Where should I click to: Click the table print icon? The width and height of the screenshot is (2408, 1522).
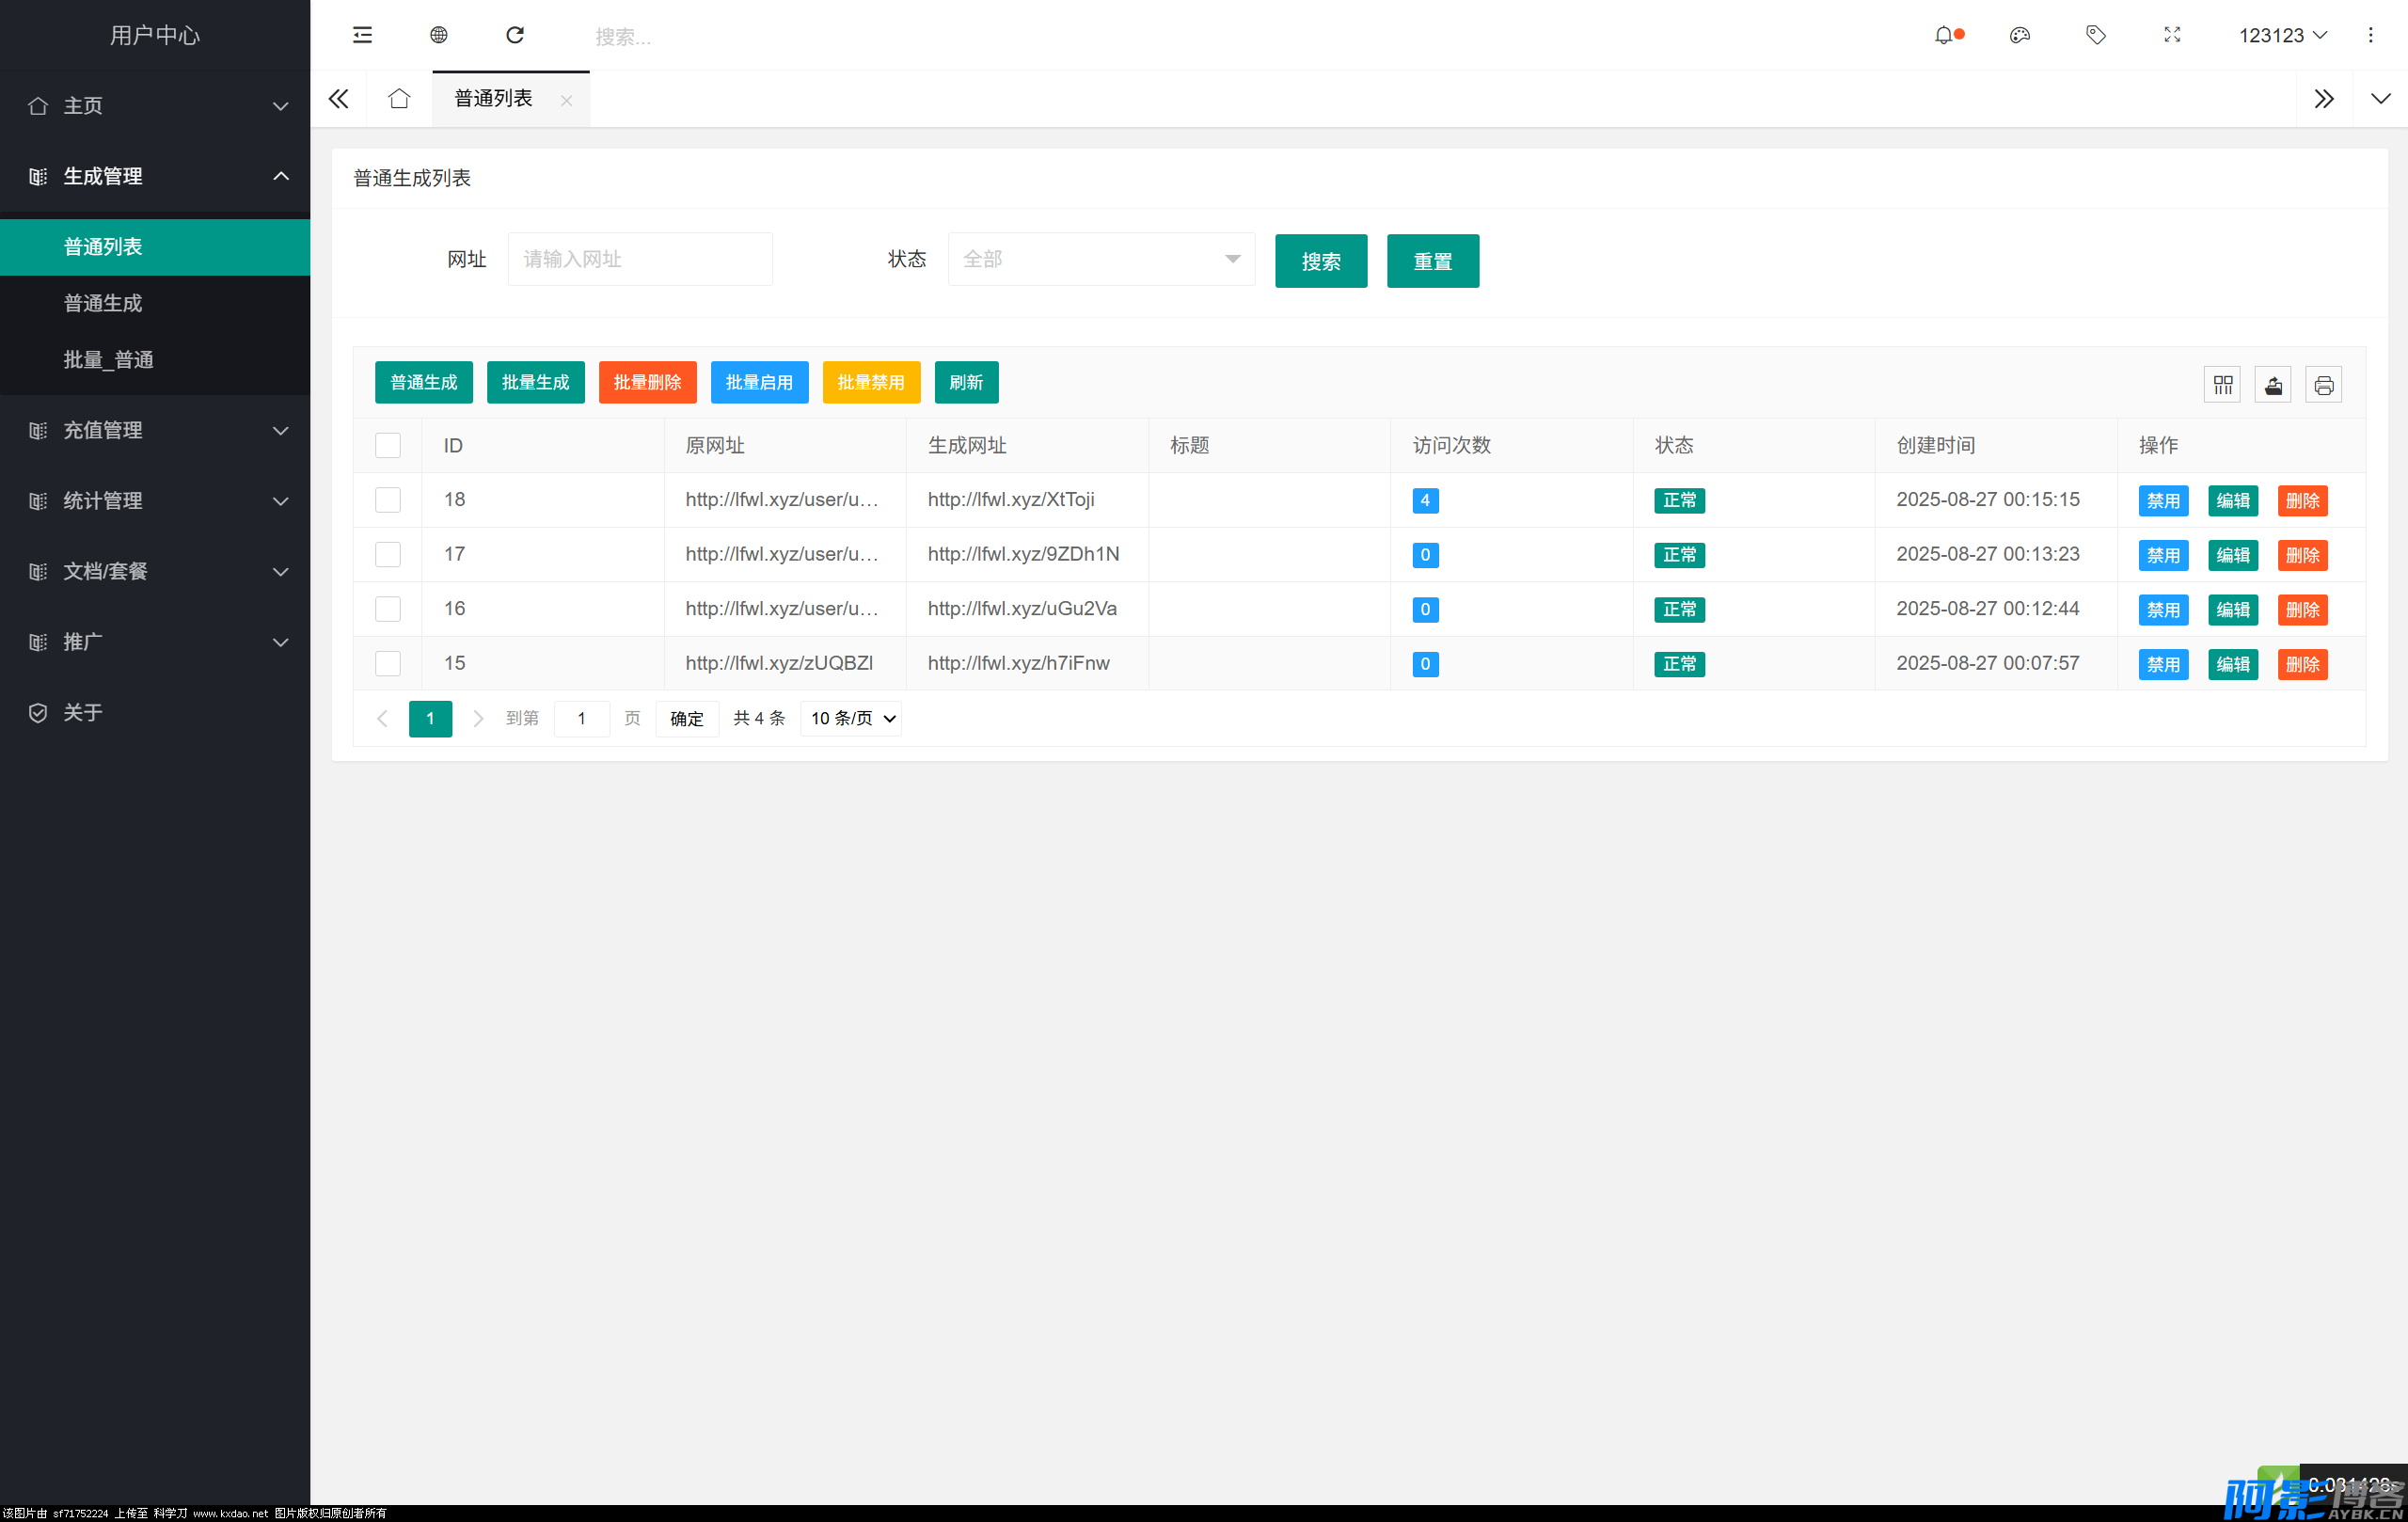point(2323,385)
